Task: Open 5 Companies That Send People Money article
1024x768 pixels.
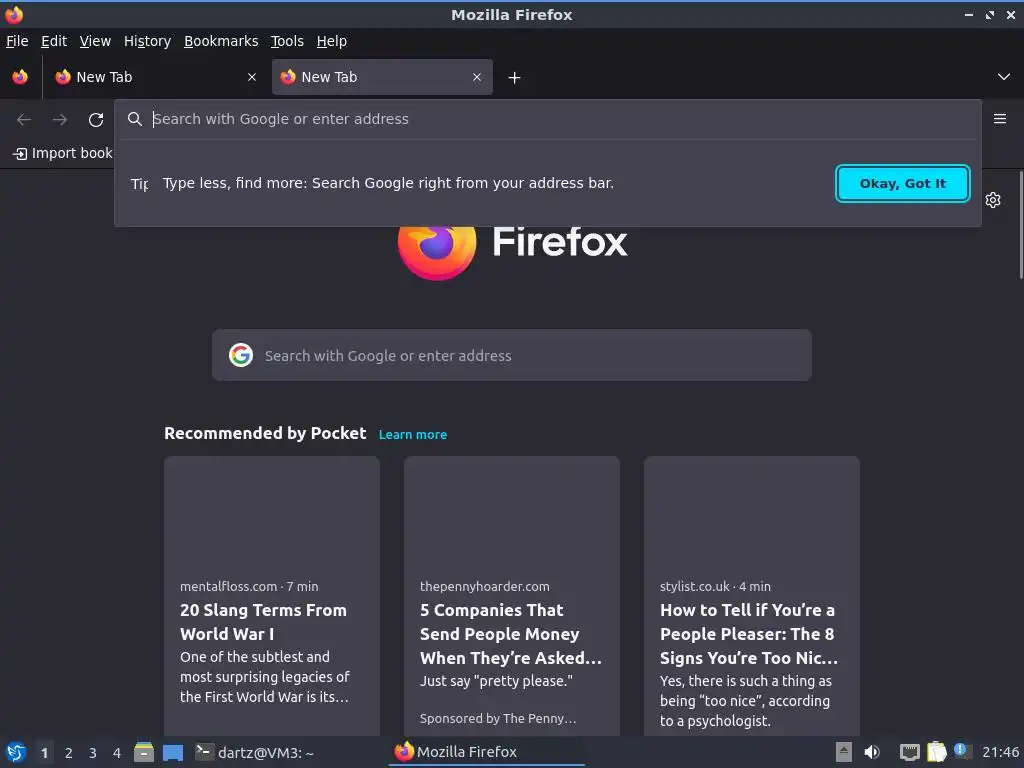Action: [x=511, y=633]
